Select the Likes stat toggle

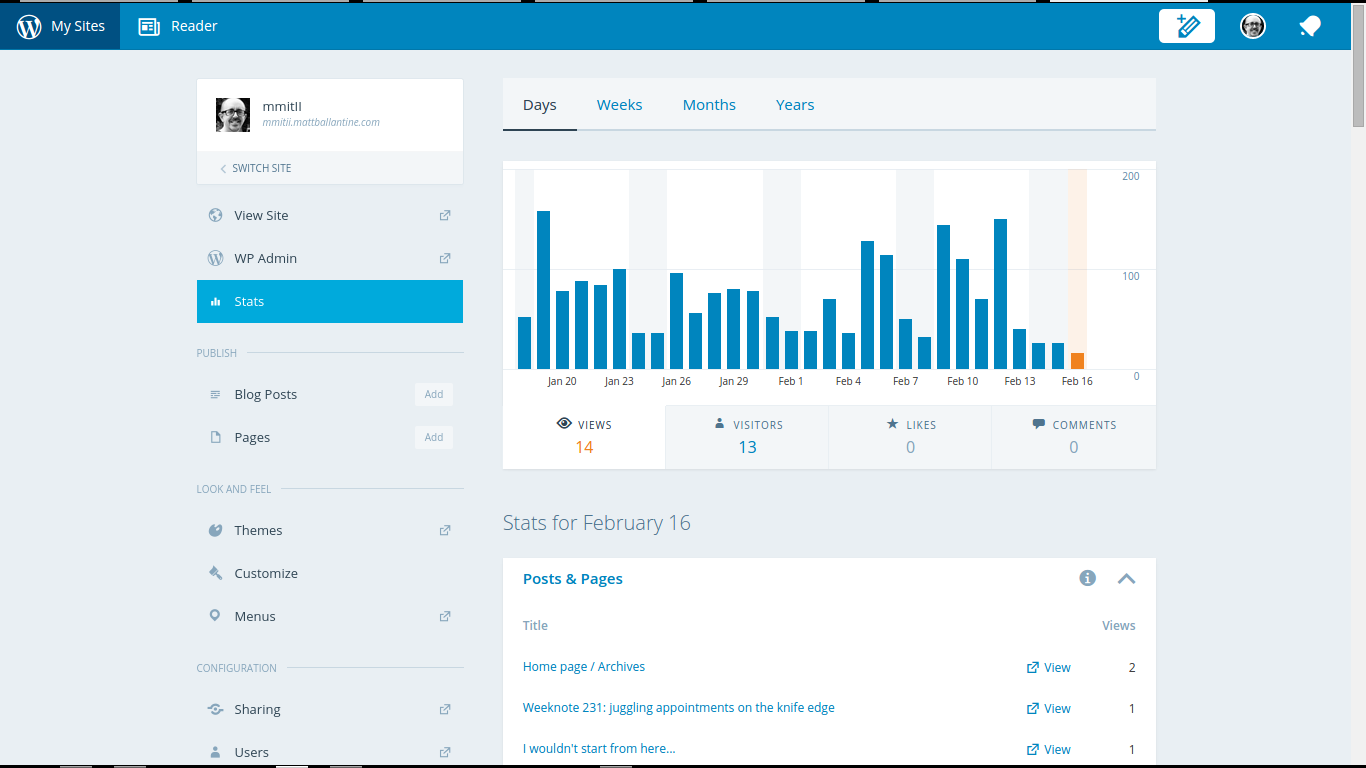910,437
